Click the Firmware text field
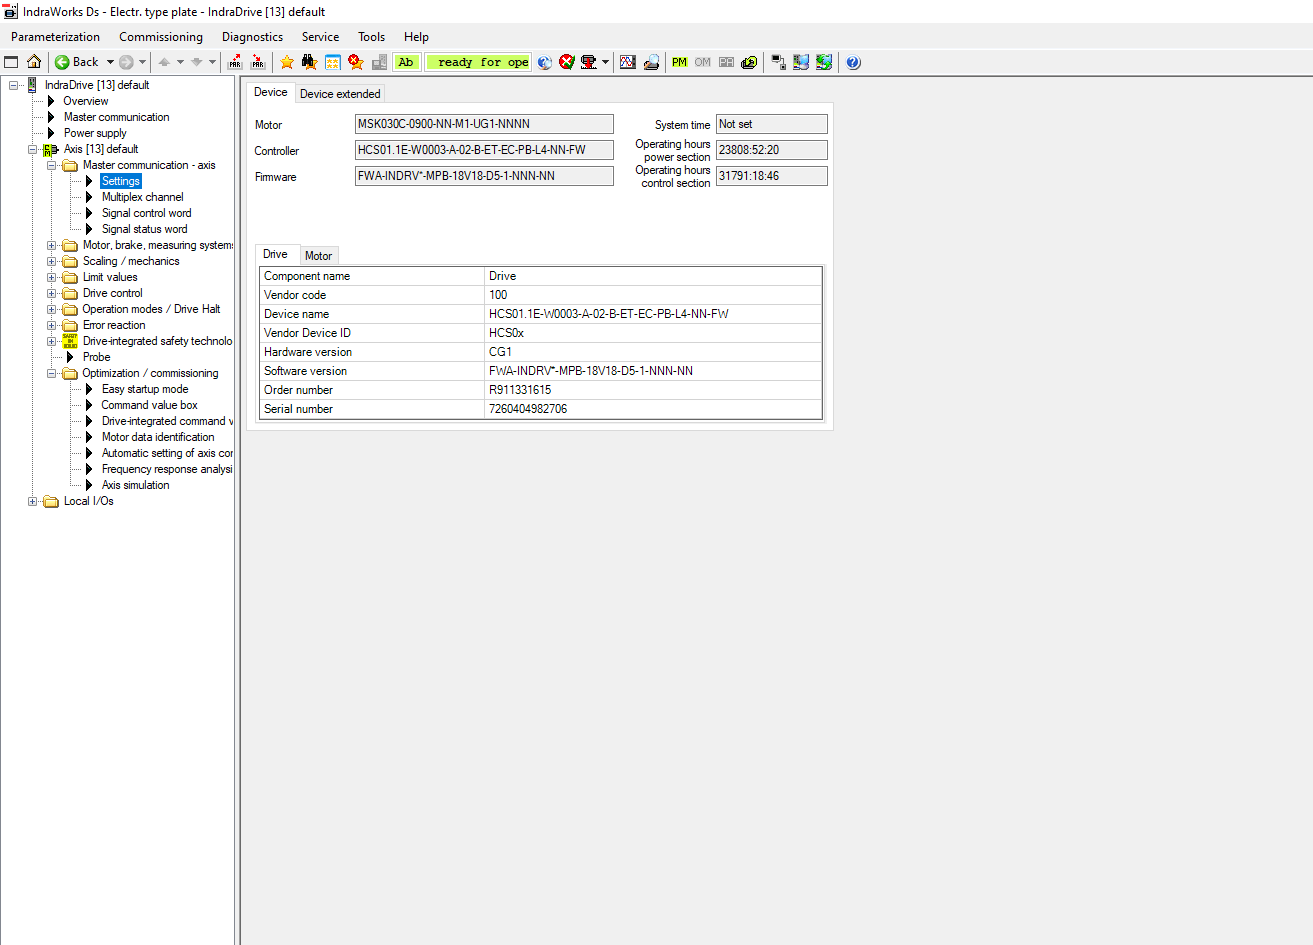1313x945 pixels. [484, 176]
